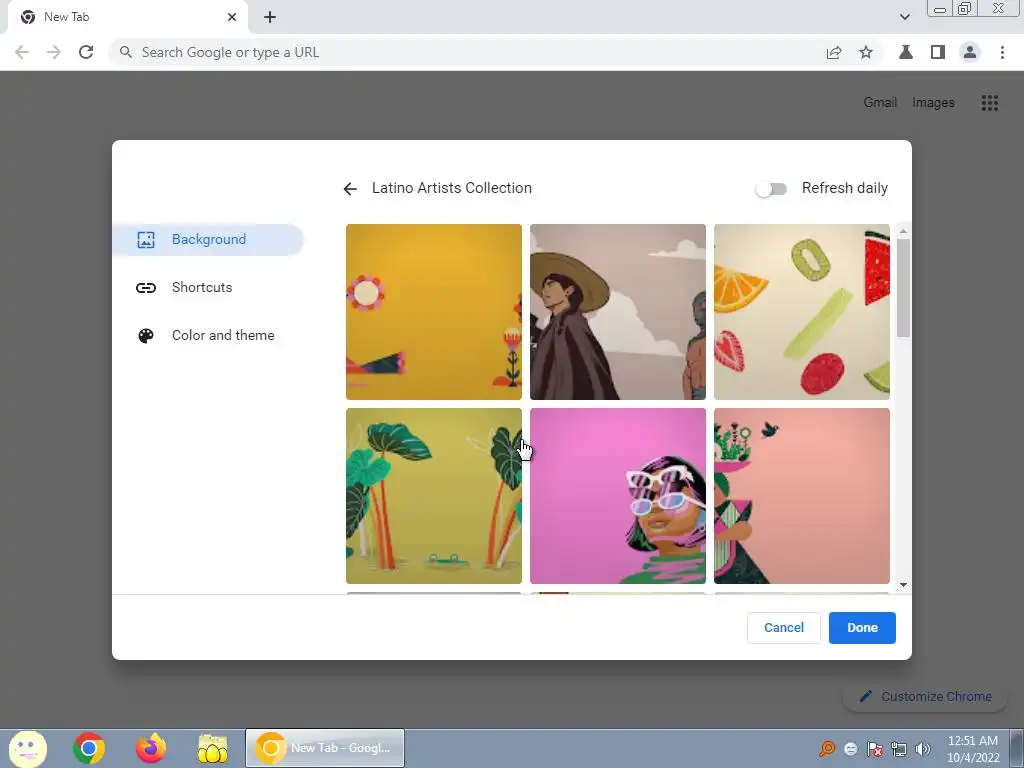Click the Cancel button
Screen dimensions: 1024x768
[x=784, y=628]
